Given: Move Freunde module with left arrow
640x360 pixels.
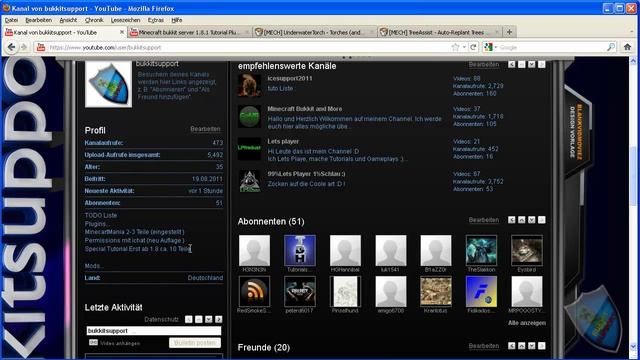Looking at the screenshot, I should [511, 346].
